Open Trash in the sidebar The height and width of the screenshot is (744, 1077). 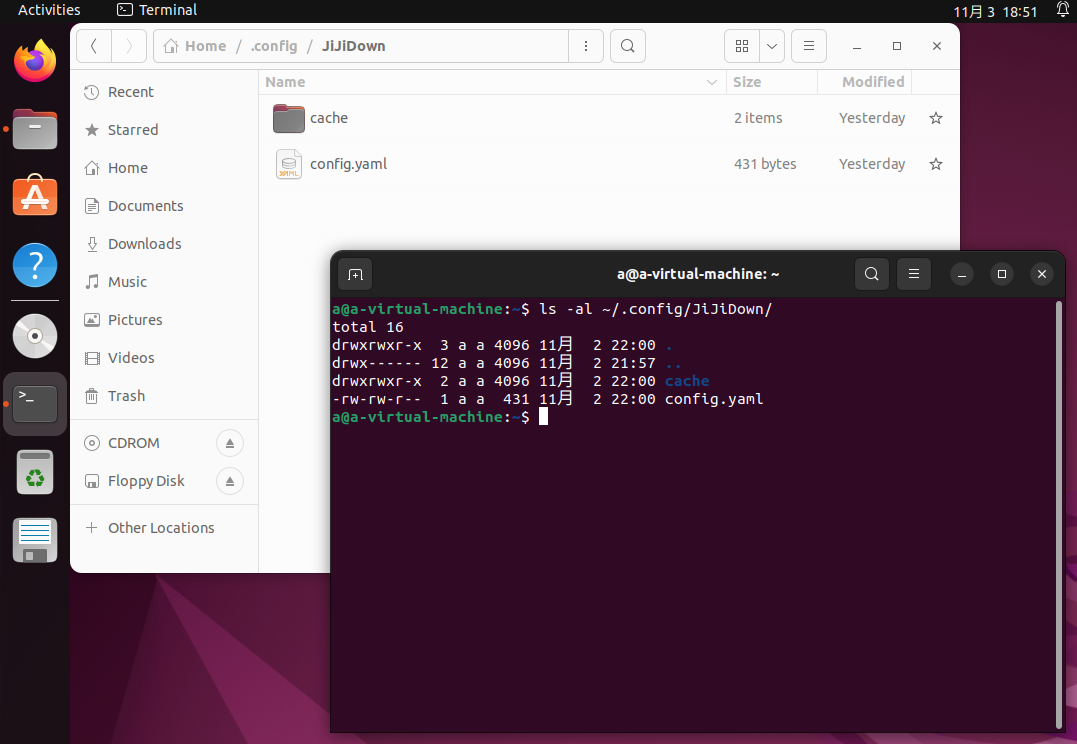point(164,396)
